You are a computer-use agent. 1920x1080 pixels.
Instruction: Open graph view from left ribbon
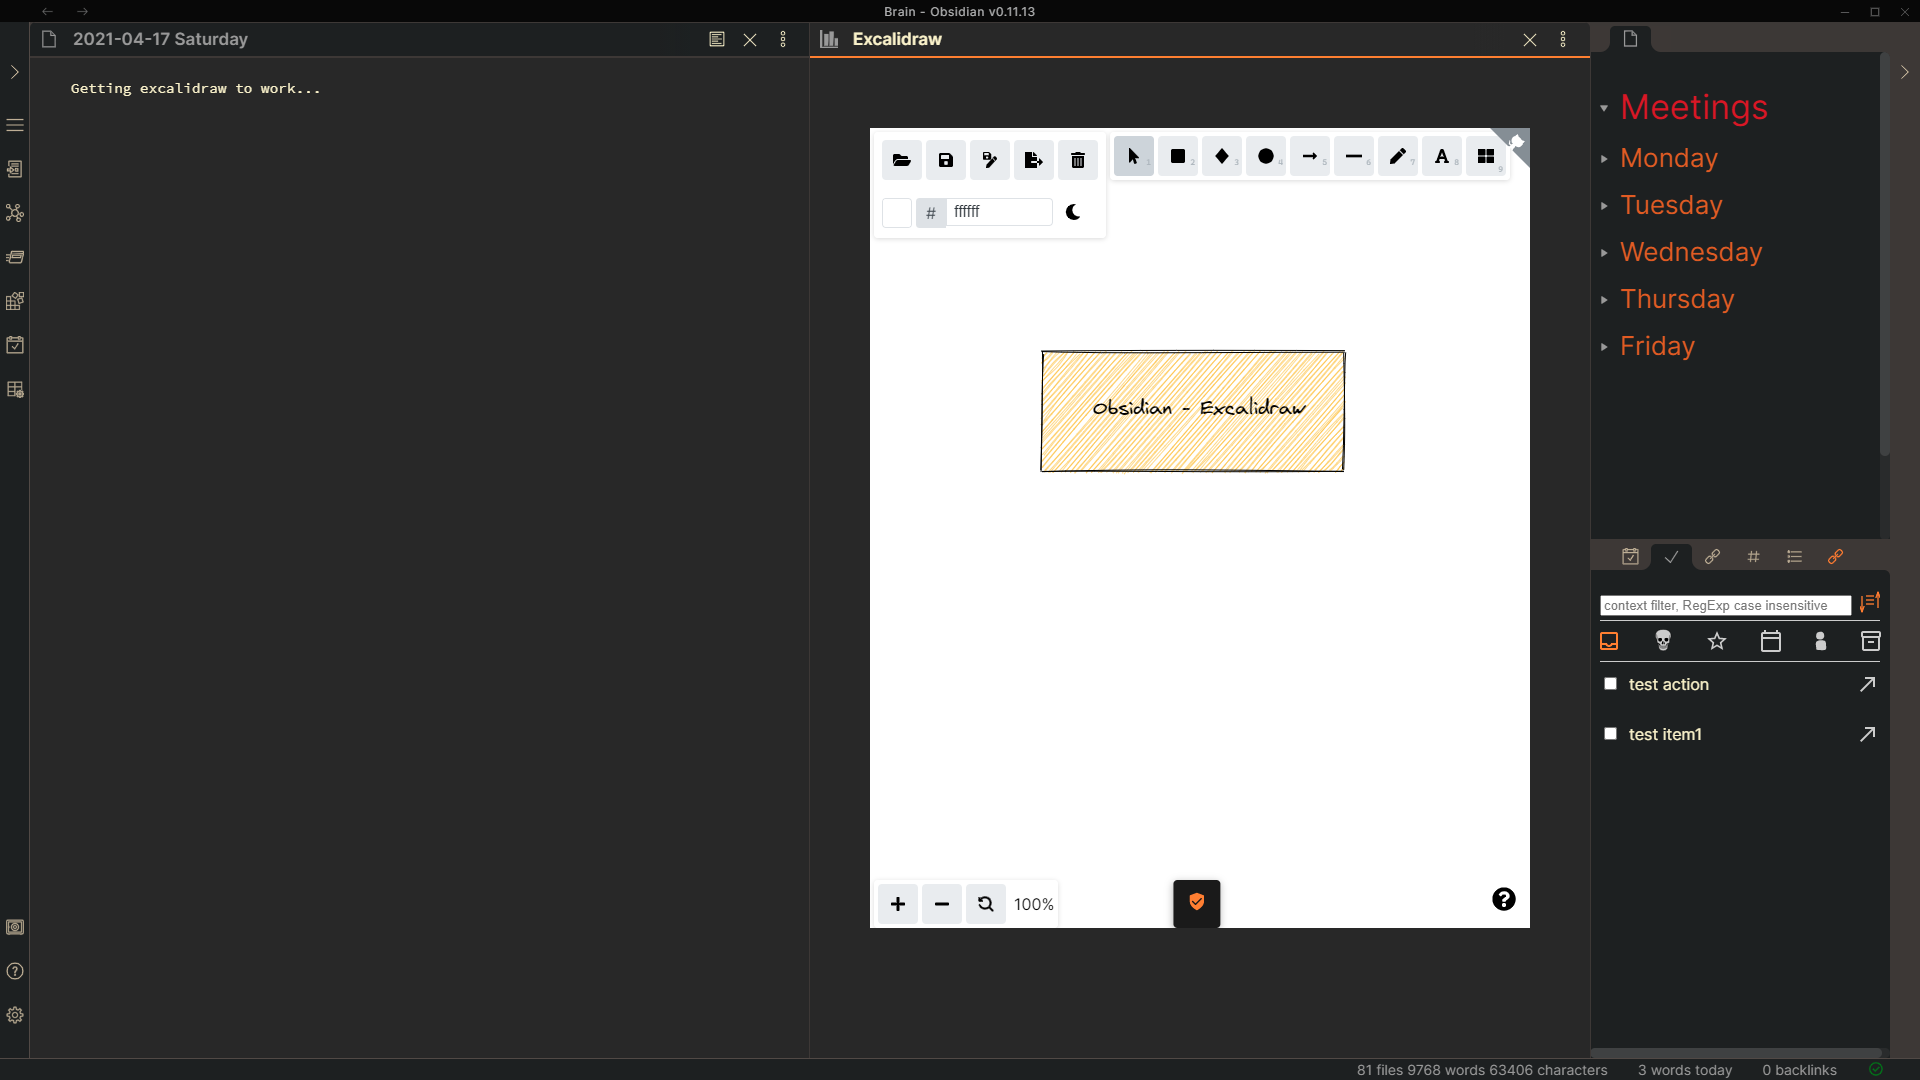click(15, 213)
